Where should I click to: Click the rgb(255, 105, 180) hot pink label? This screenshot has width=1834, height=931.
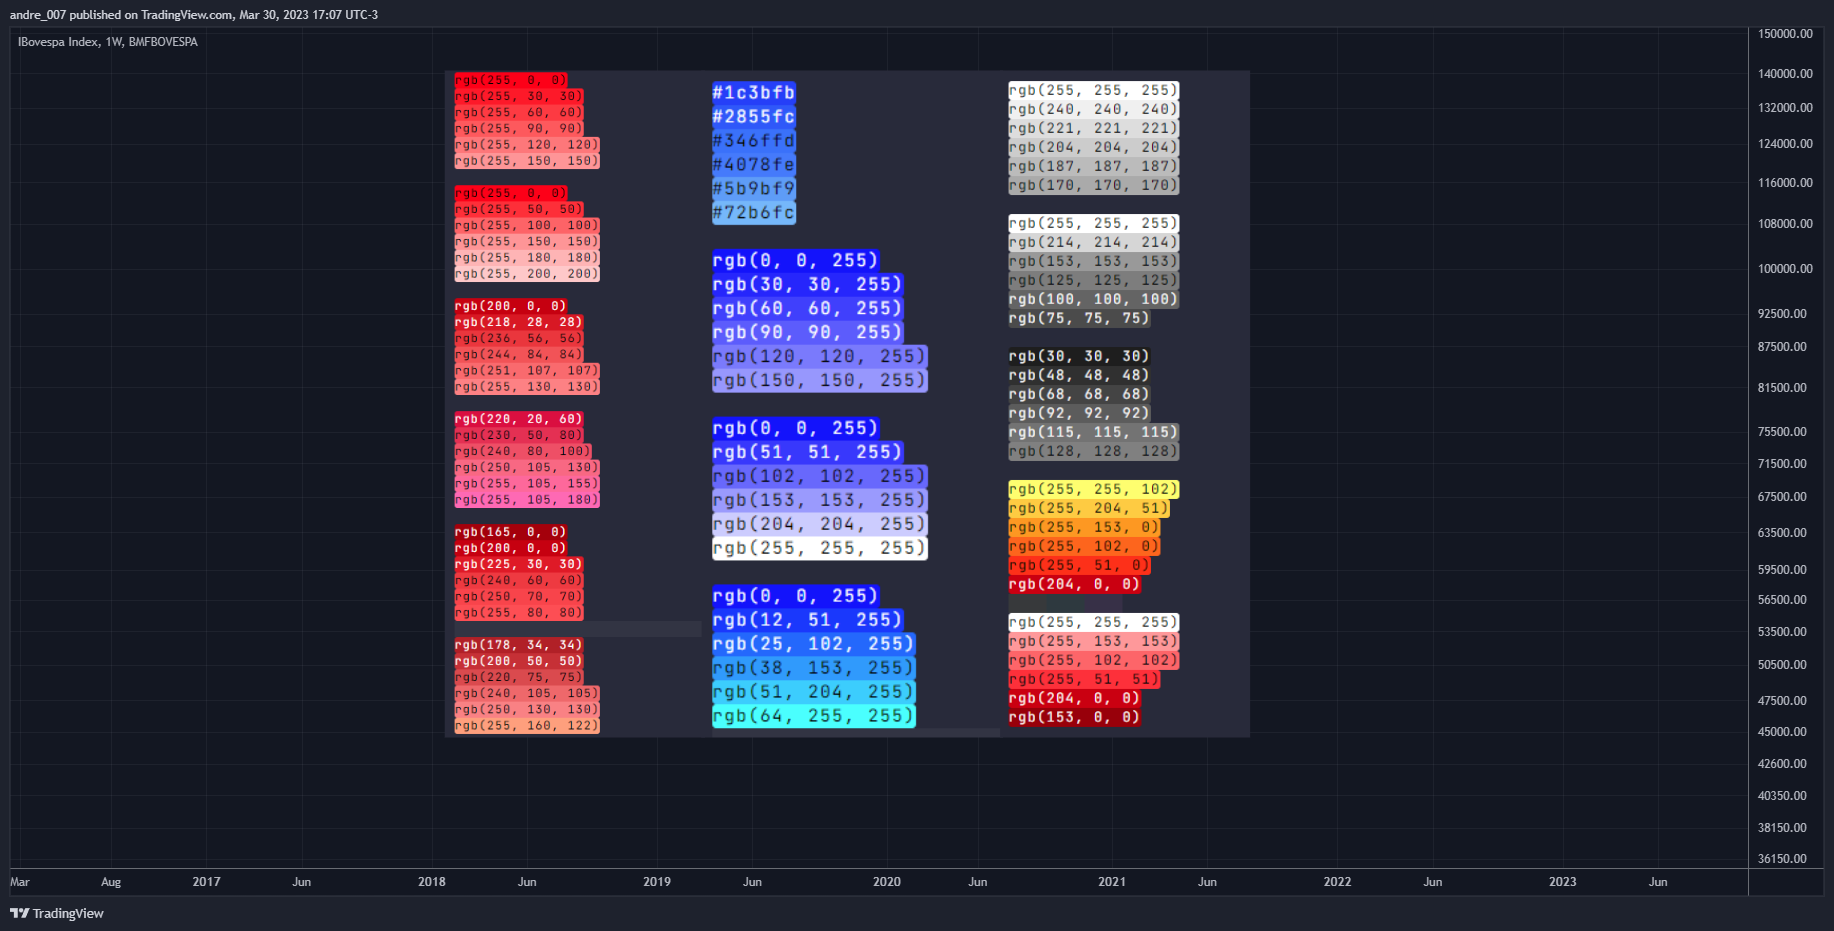tap(527, 499)
